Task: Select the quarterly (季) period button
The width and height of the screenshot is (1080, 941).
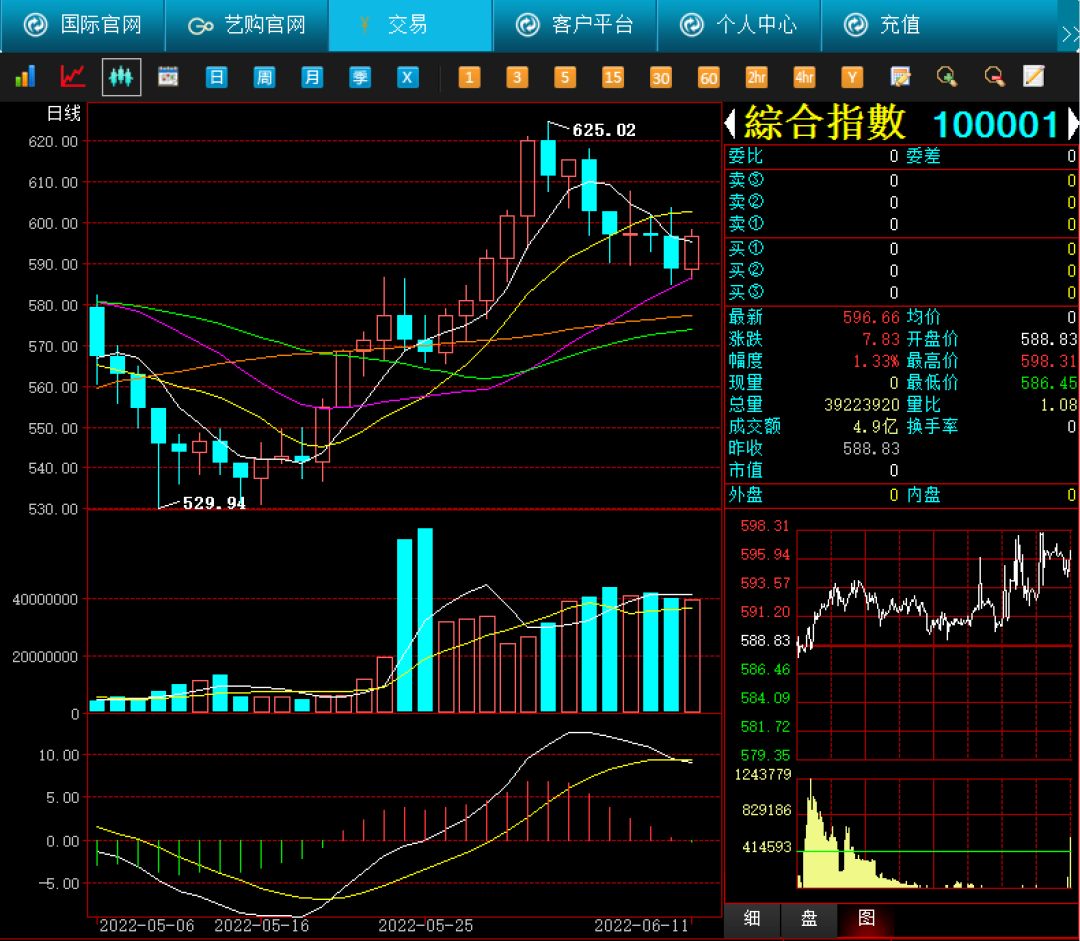Action: click(x=360, y=77)
